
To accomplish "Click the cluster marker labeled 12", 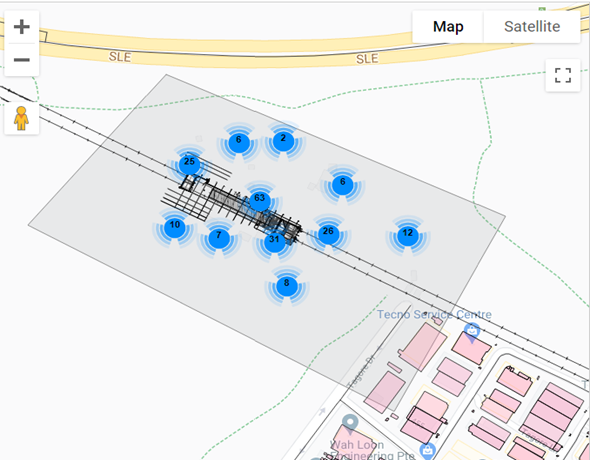I will [408, 235].
